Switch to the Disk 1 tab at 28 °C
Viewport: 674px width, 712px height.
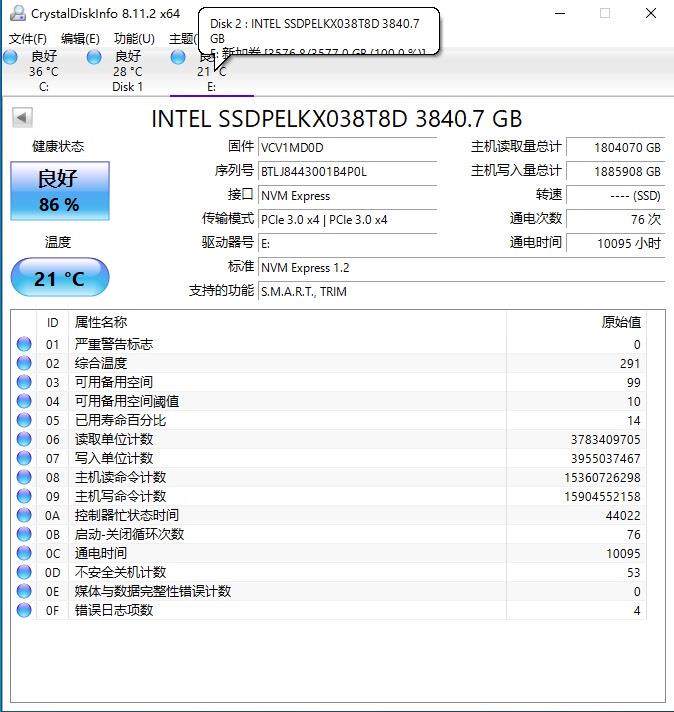(x=128, y=71)
